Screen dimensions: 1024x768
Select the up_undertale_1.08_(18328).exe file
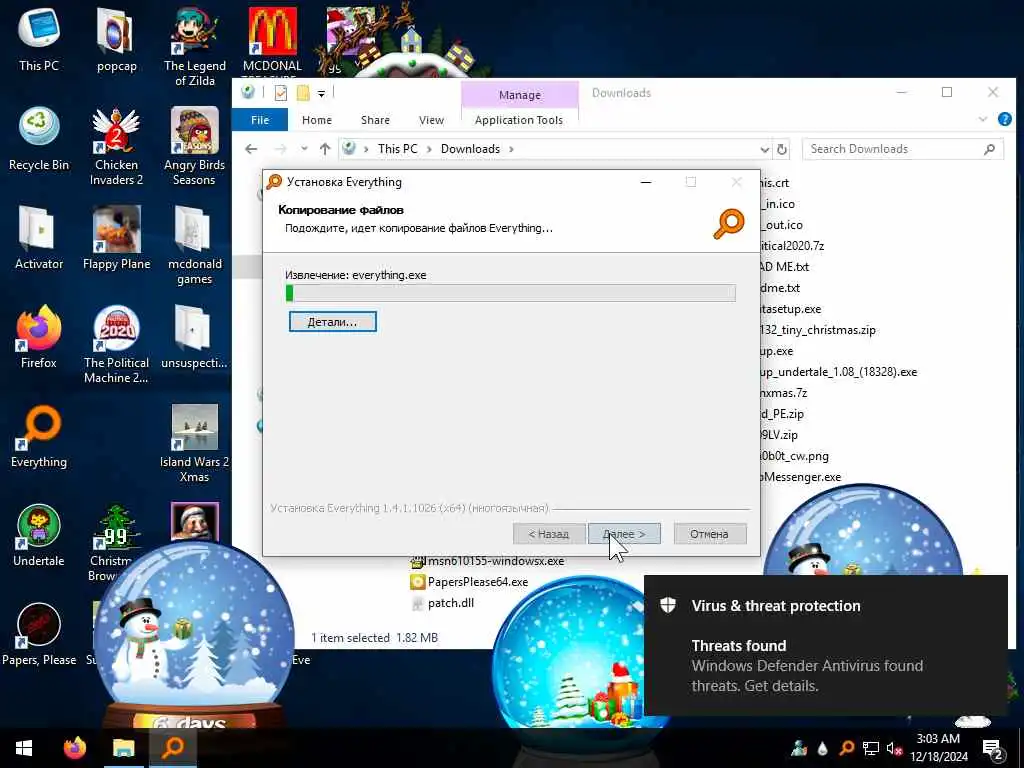point(839,372)
